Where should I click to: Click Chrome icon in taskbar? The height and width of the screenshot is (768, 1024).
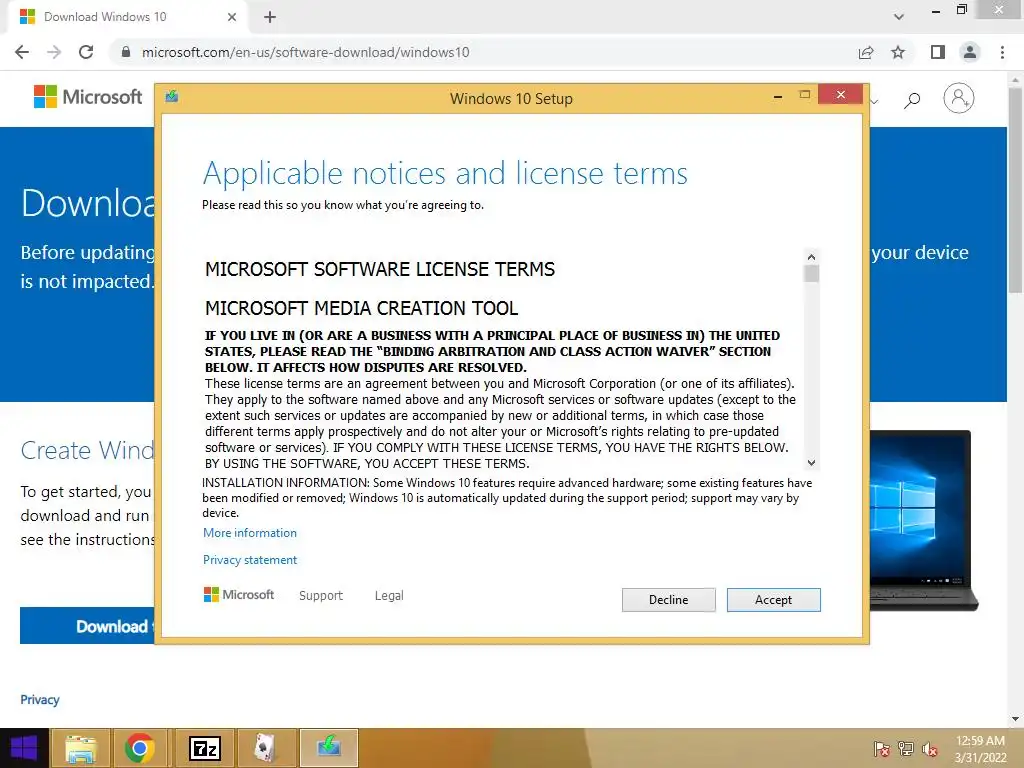click(140, 748)
